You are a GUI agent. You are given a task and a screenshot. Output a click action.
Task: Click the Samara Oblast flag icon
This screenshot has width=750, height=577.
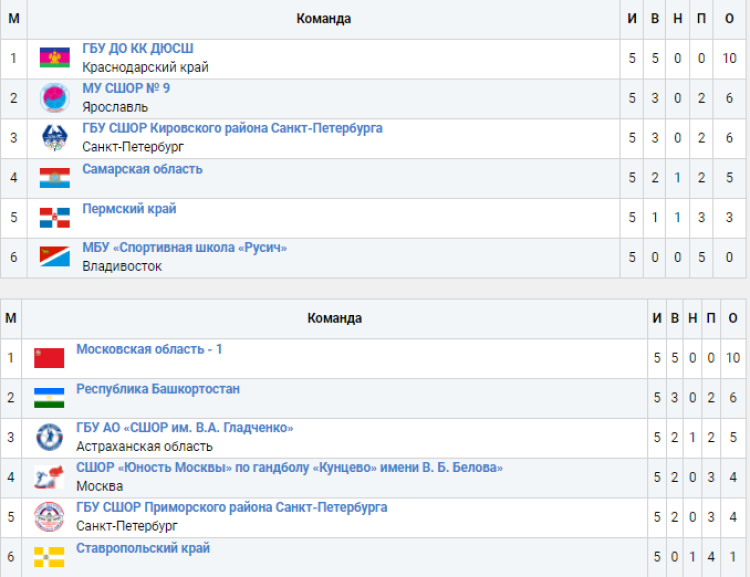coord(54,178)
